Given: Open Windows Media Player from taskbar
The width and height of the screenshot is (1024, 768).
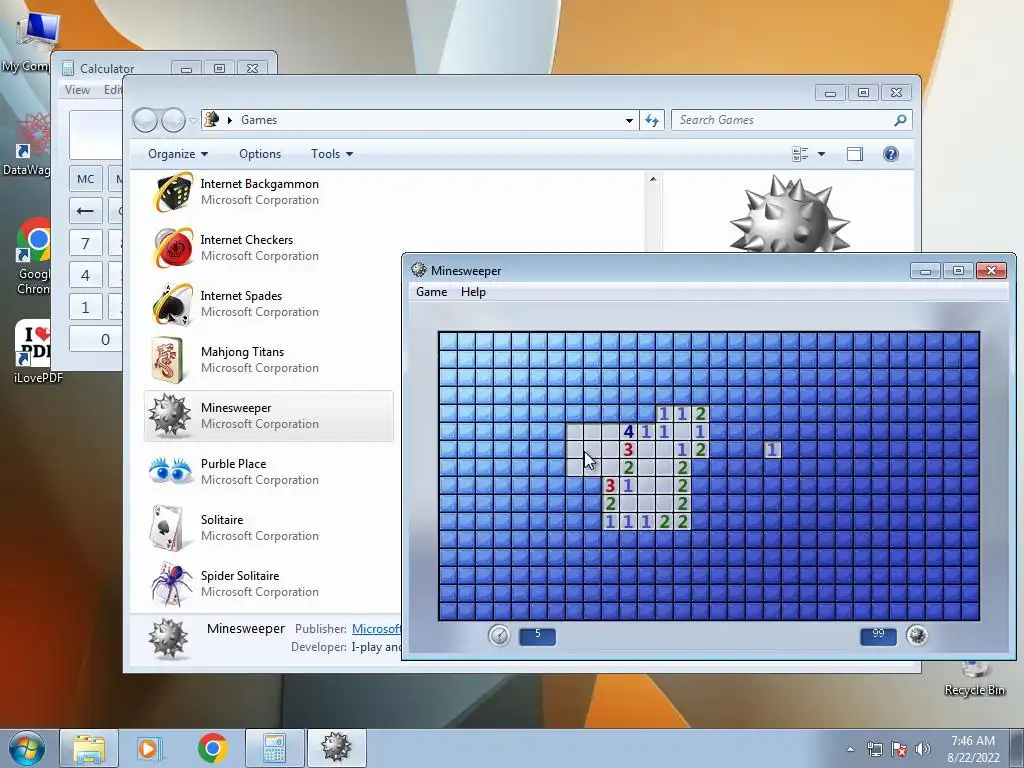Looking at the screenshot, I should point(150,748).
